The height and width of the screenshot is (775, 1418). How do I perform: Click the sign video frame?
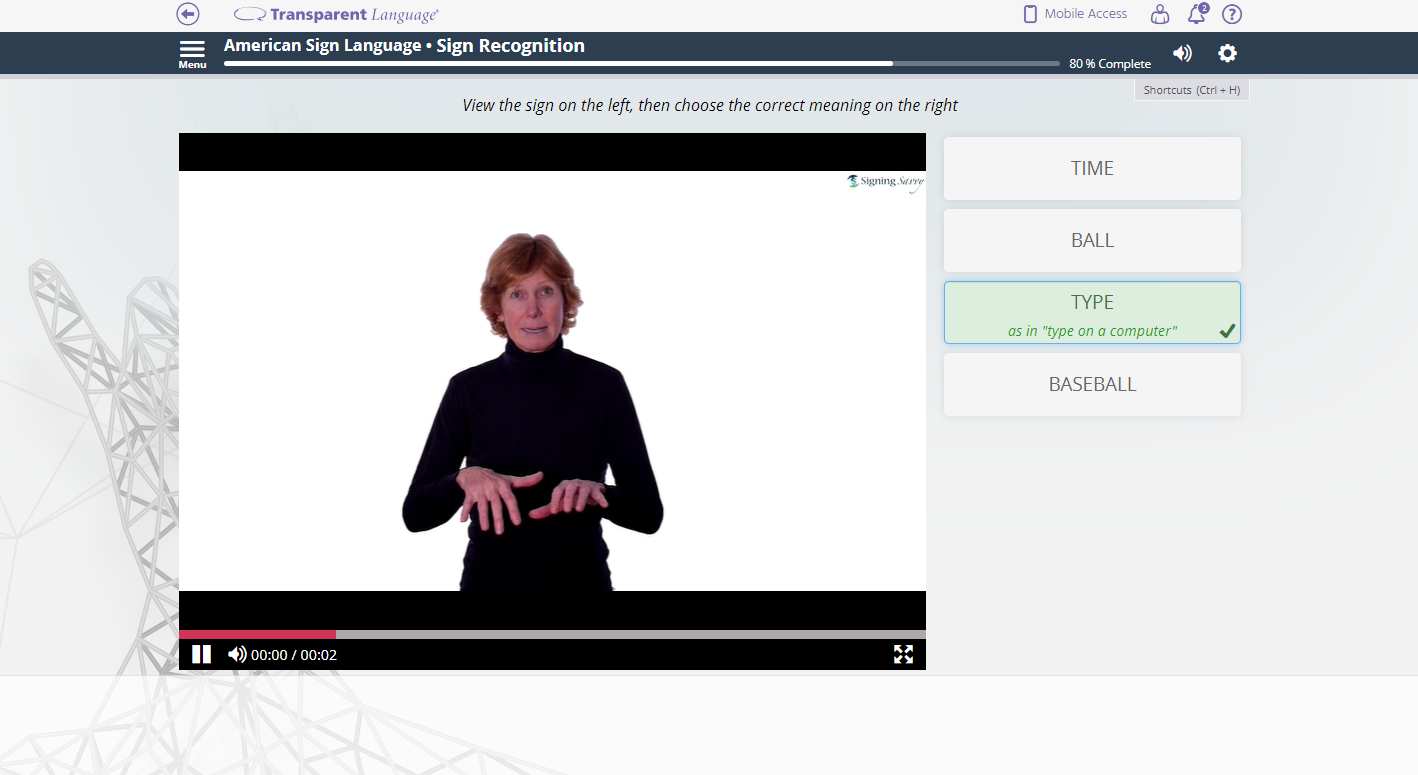[x=552, y=380]
